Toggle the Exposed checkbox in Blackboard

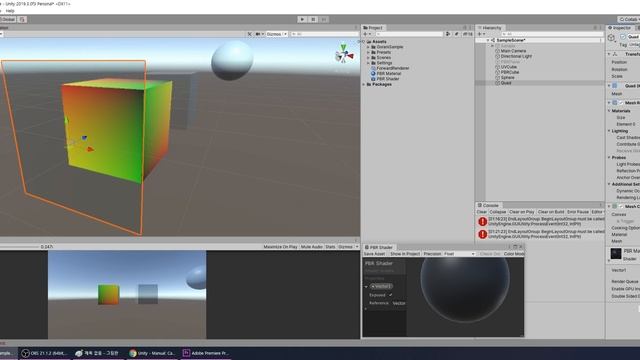tap(391, 295)
